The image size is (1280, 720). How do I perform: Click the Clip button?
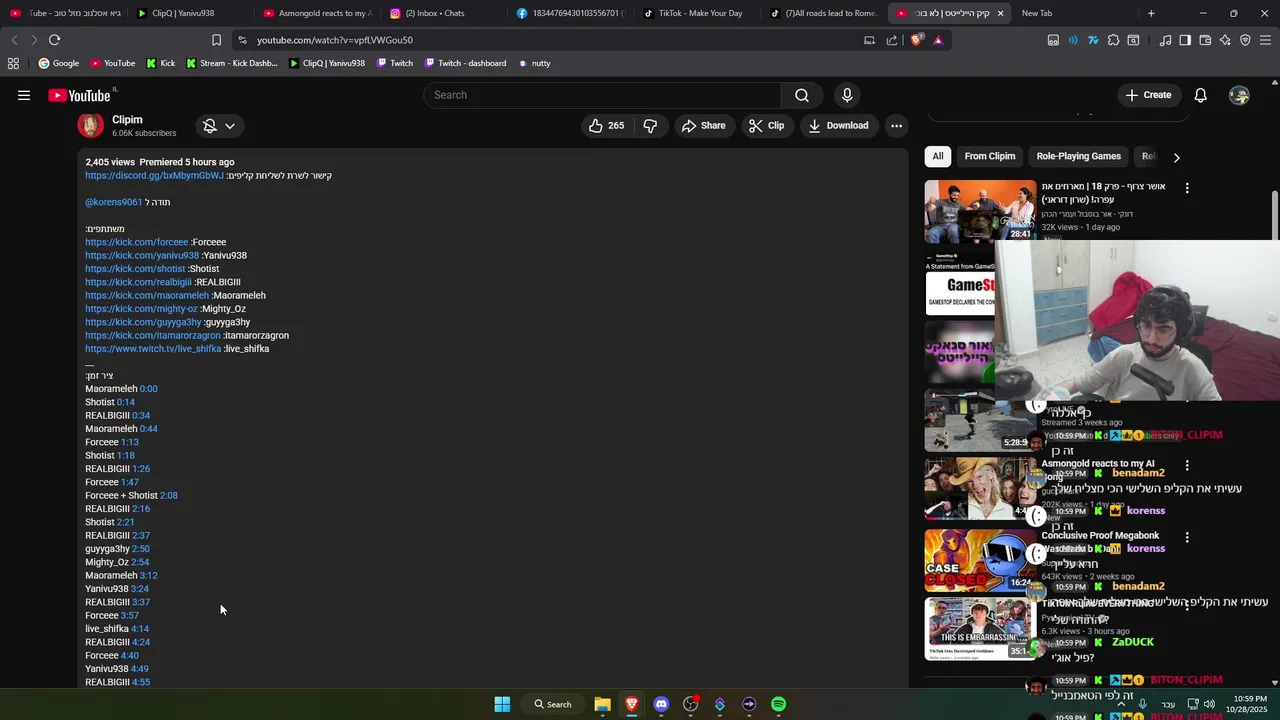click(x=767, y=126)
